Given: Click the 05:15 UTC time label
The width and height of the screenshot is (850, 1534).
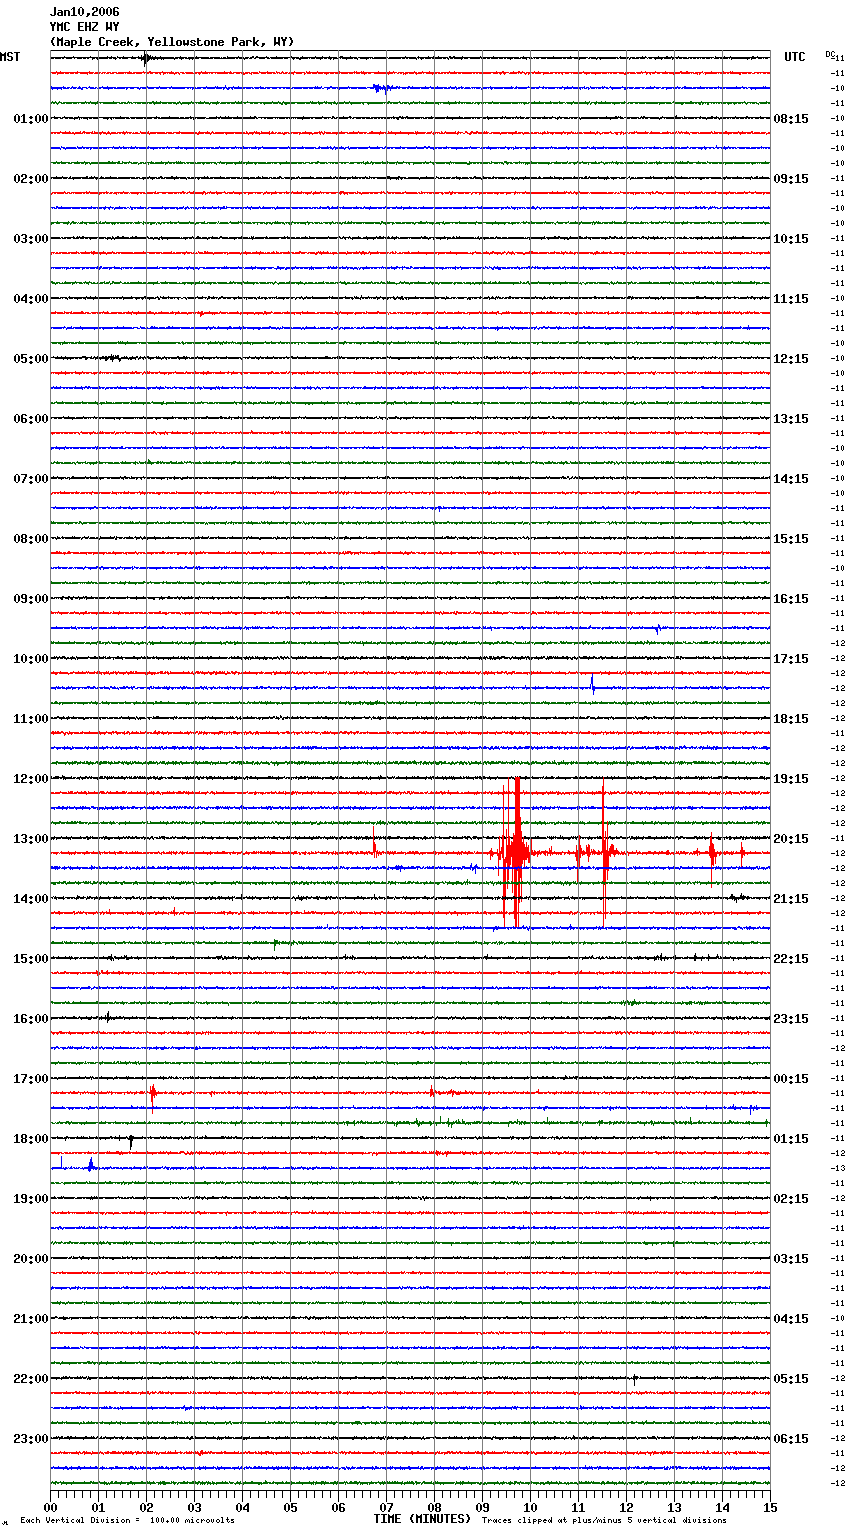Looking at the screenshot, I should click(x=791, y=1379).
